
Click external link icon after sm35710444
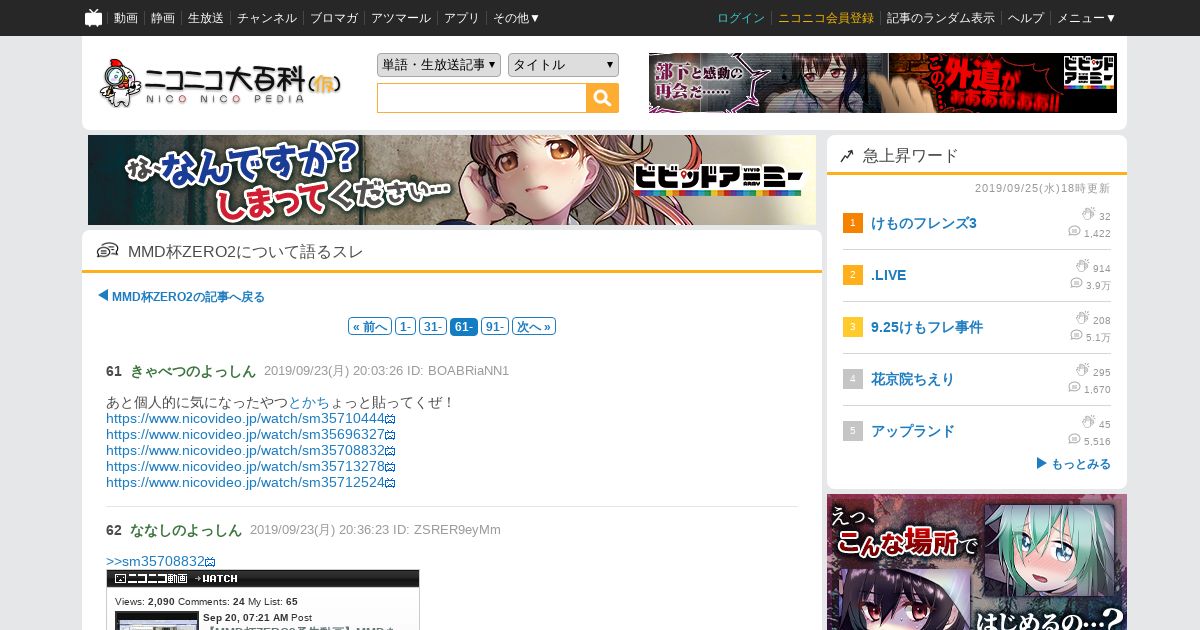[390, 419]
